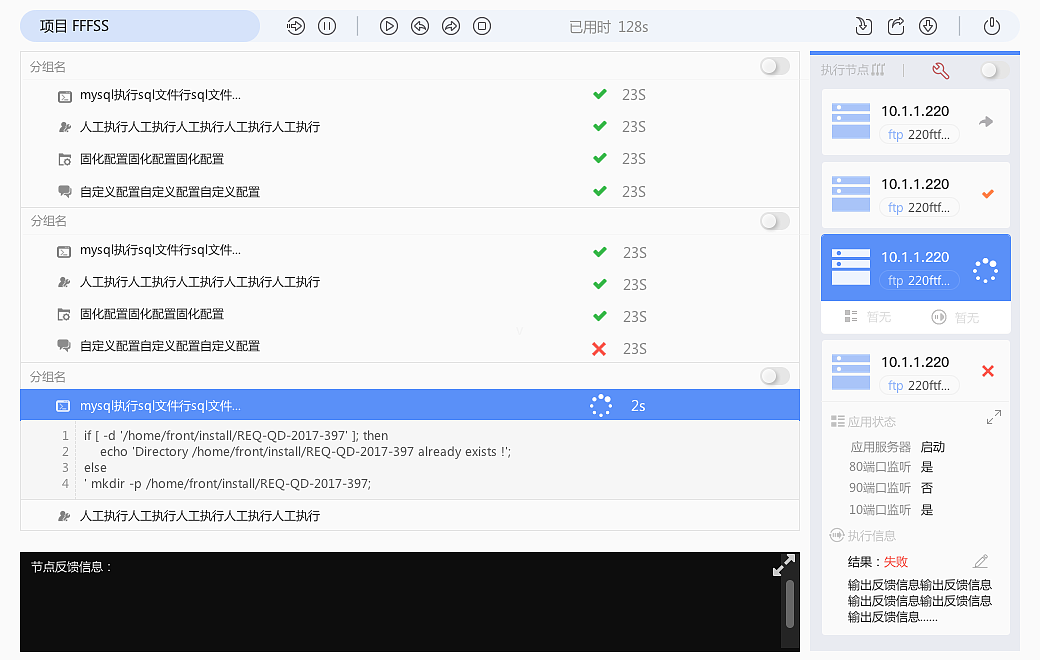Viewport: 1040px width, 660px height.
Task: Stop execution with the stop icon
Action: pyautogui.click(x=482, y=27)
